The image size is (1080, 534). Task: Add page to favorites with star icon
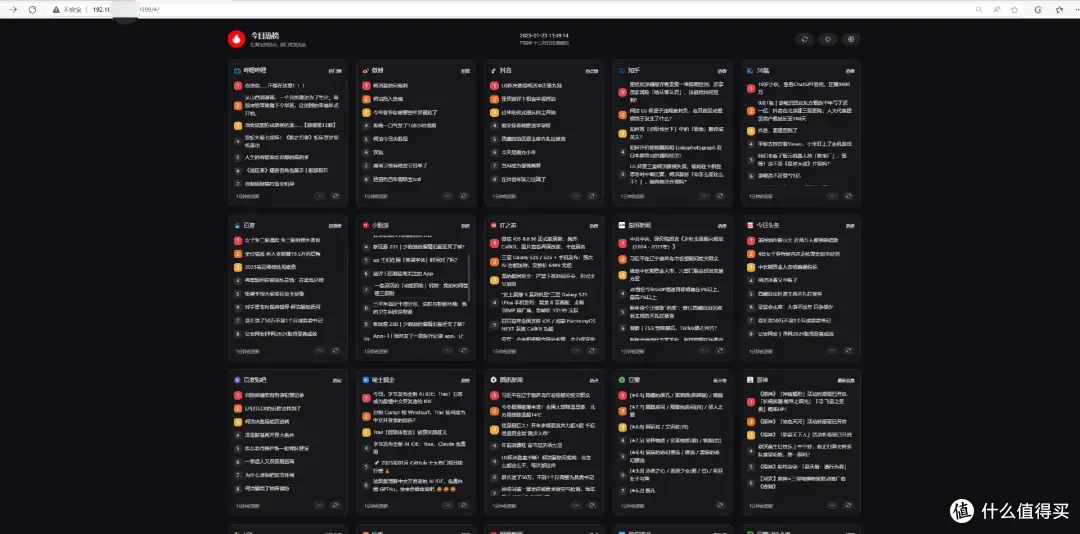pos(1015,10)
